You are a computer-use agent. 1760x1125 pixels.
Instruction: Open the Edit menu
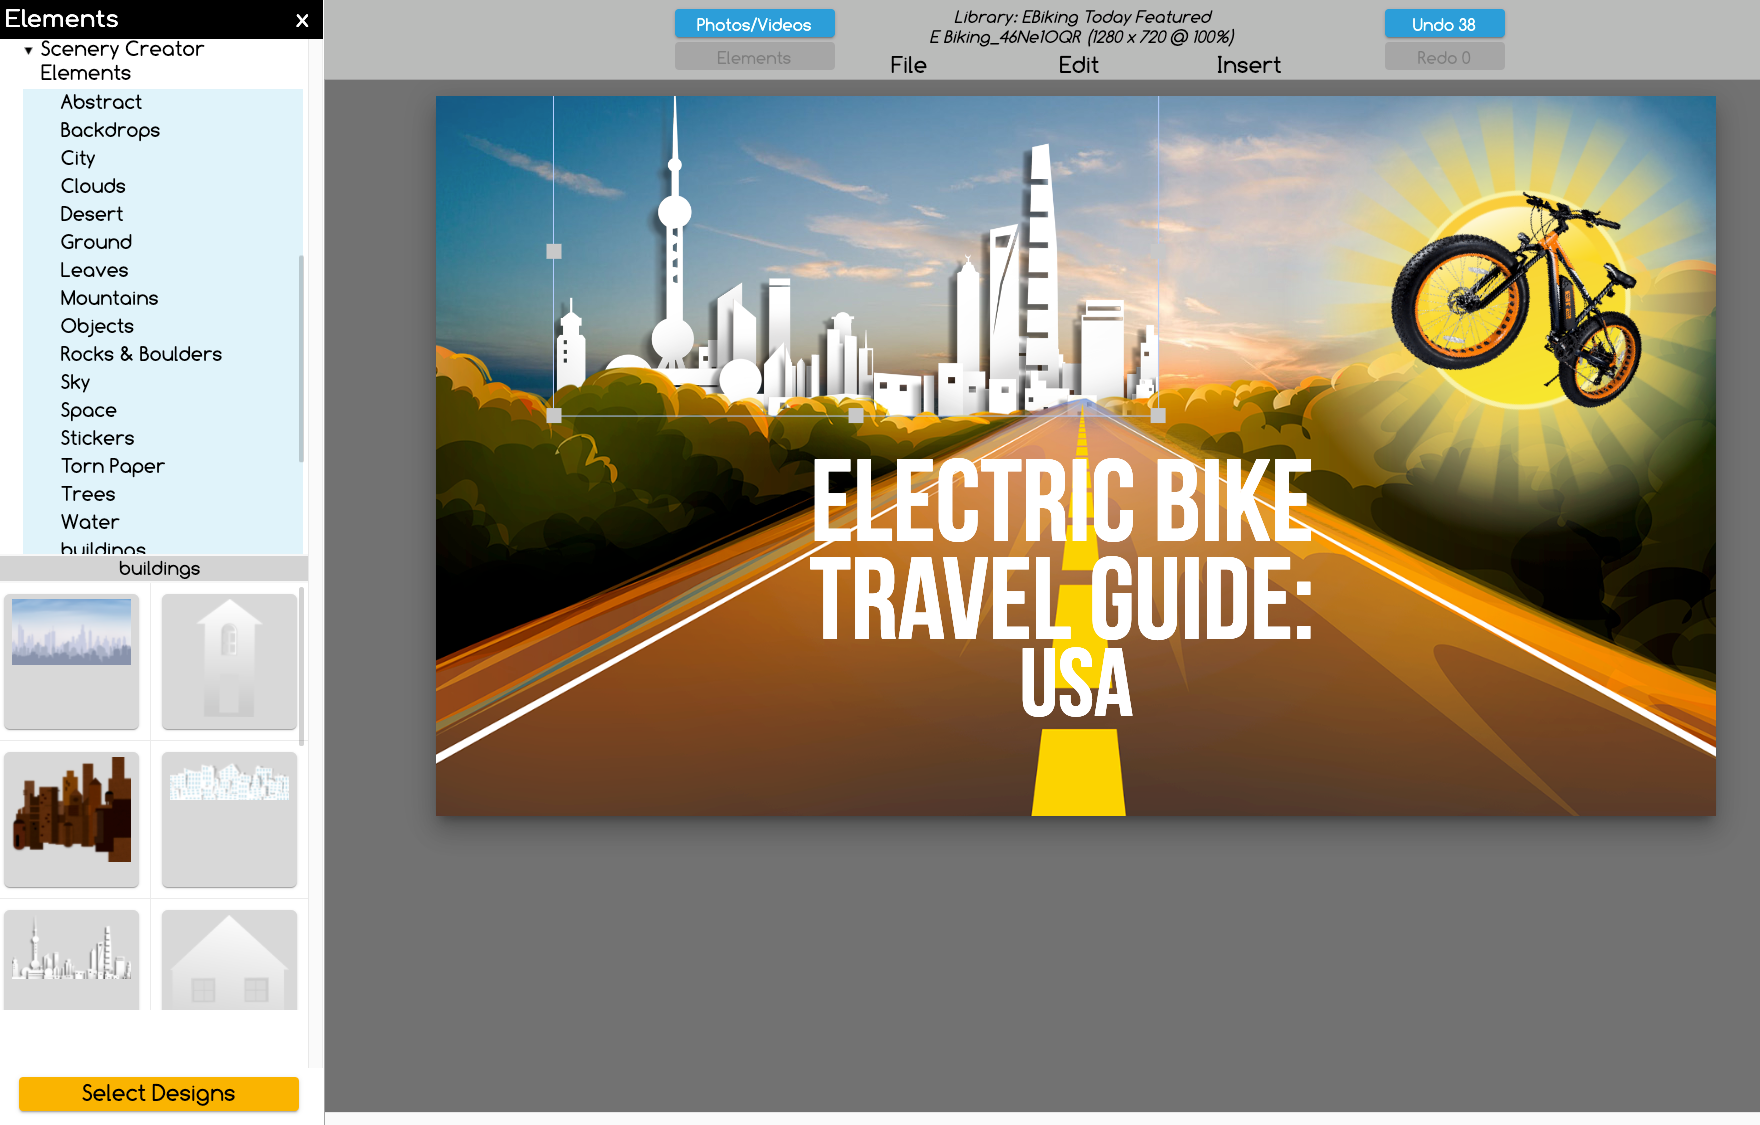click(1078, 65)
